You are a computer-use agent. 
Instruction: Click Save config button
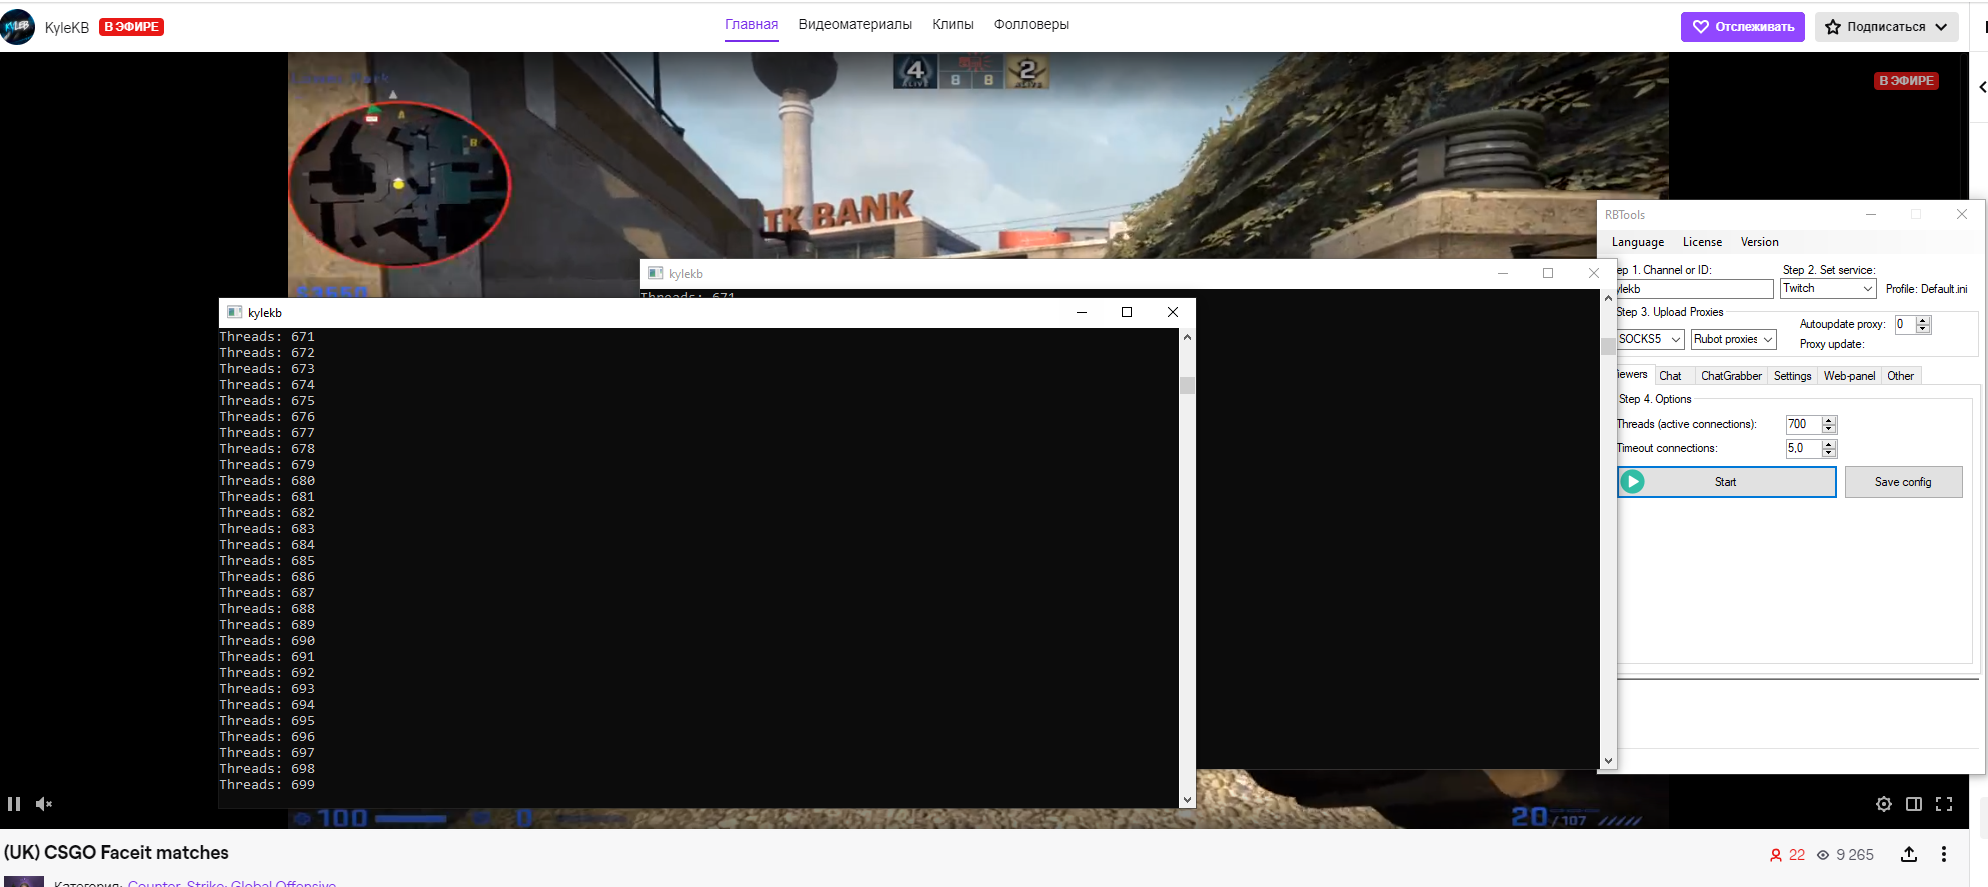coord(1902,482)
